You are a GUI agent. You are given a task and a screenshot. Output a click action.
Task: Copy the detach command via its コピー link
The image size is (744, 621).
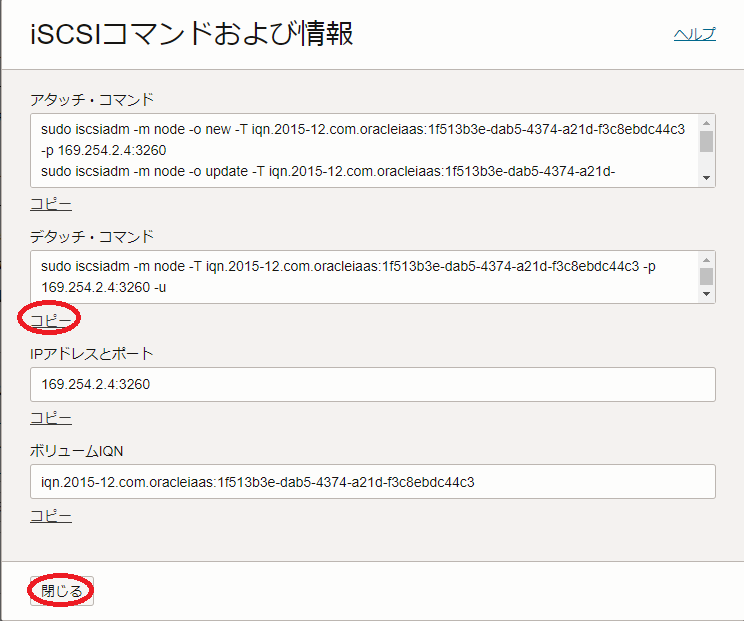pos(50,320)
